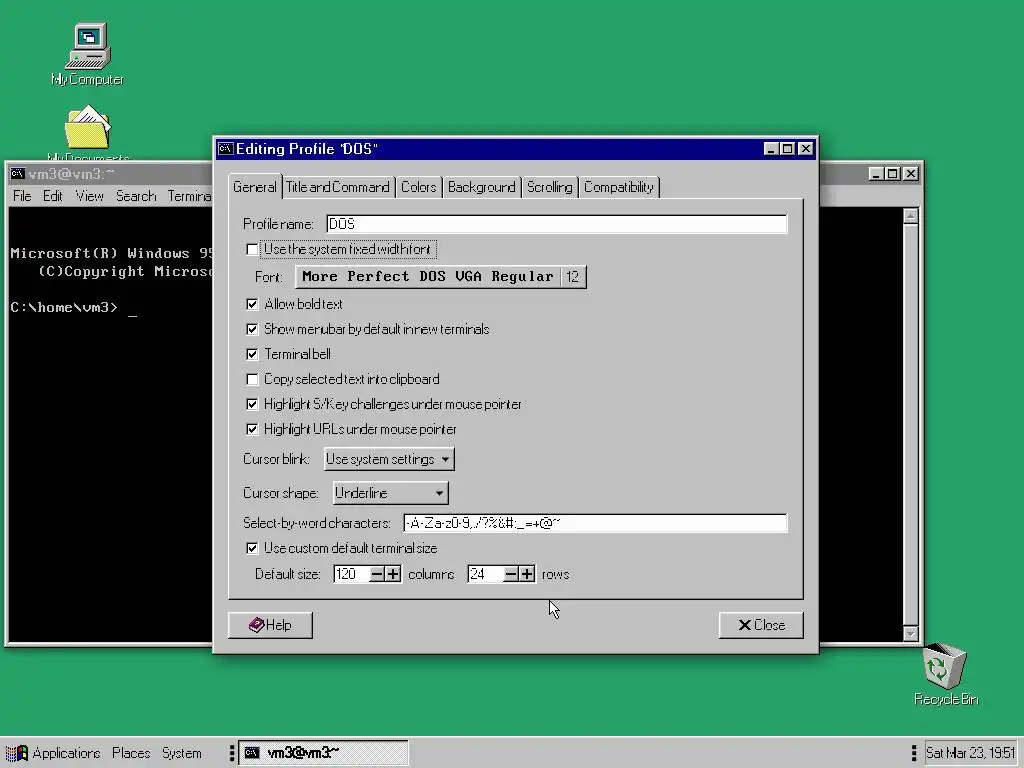Open the Cursor shape Underline dropdown
This screenshot has height=768, width=1024.
391,493
